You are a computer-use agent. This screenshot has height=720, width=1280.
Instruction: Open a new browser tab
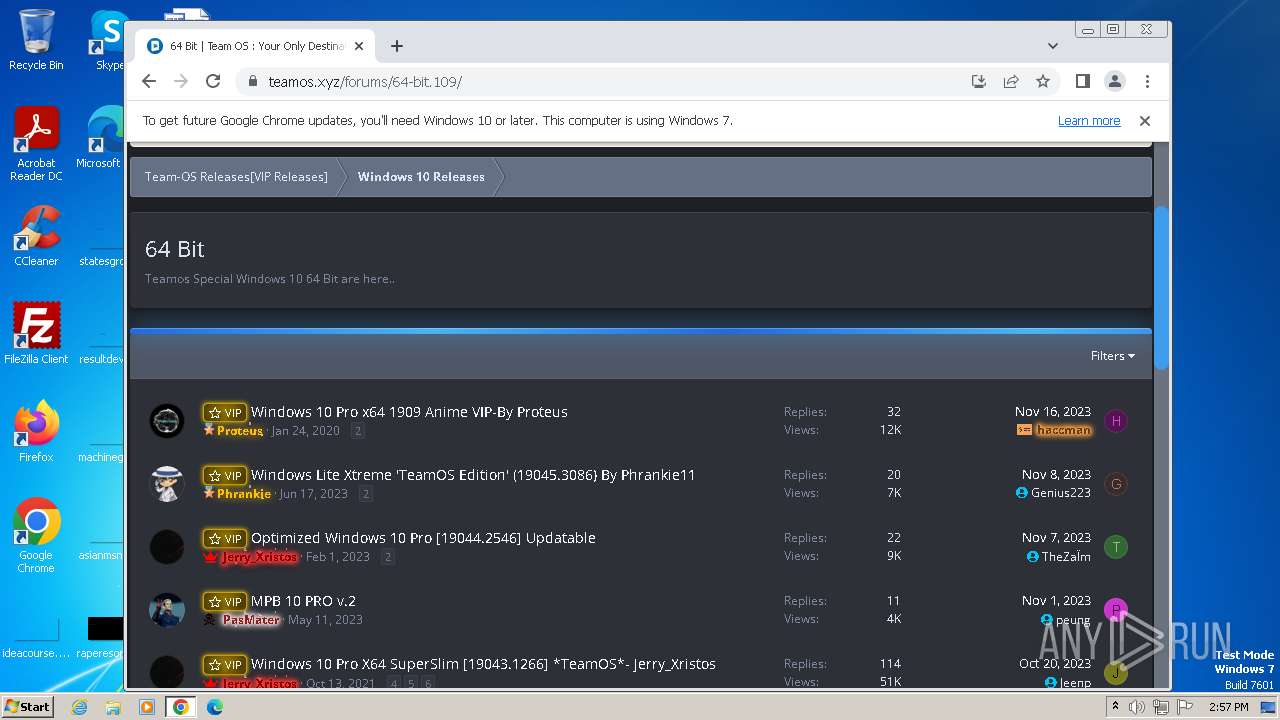coord(397,46)
